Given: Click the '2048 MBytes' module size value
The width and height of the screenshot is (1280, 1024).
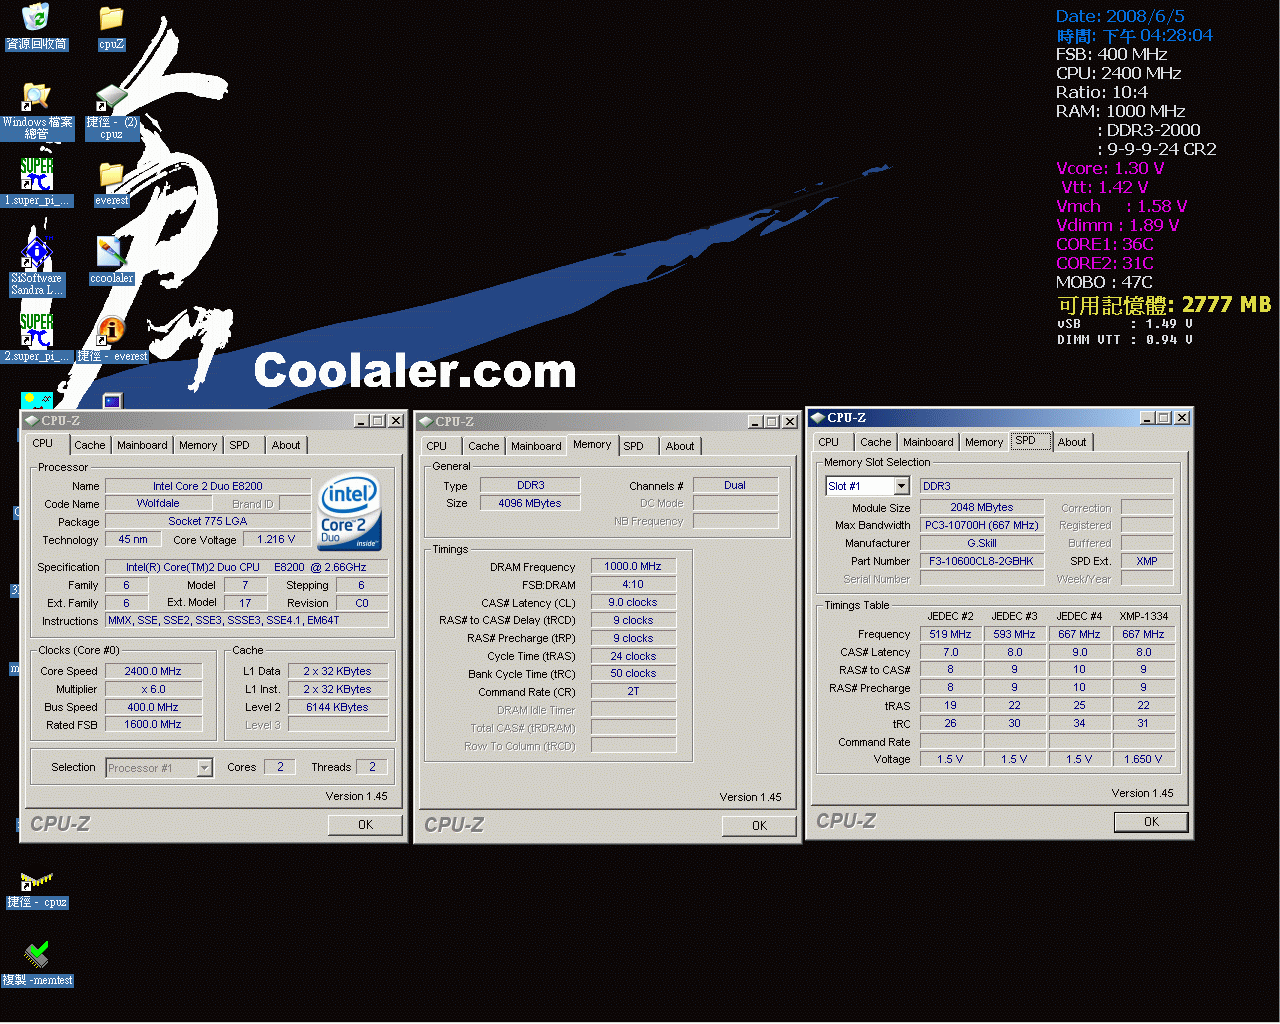Looking at the screenshot, I should (982, 508).
